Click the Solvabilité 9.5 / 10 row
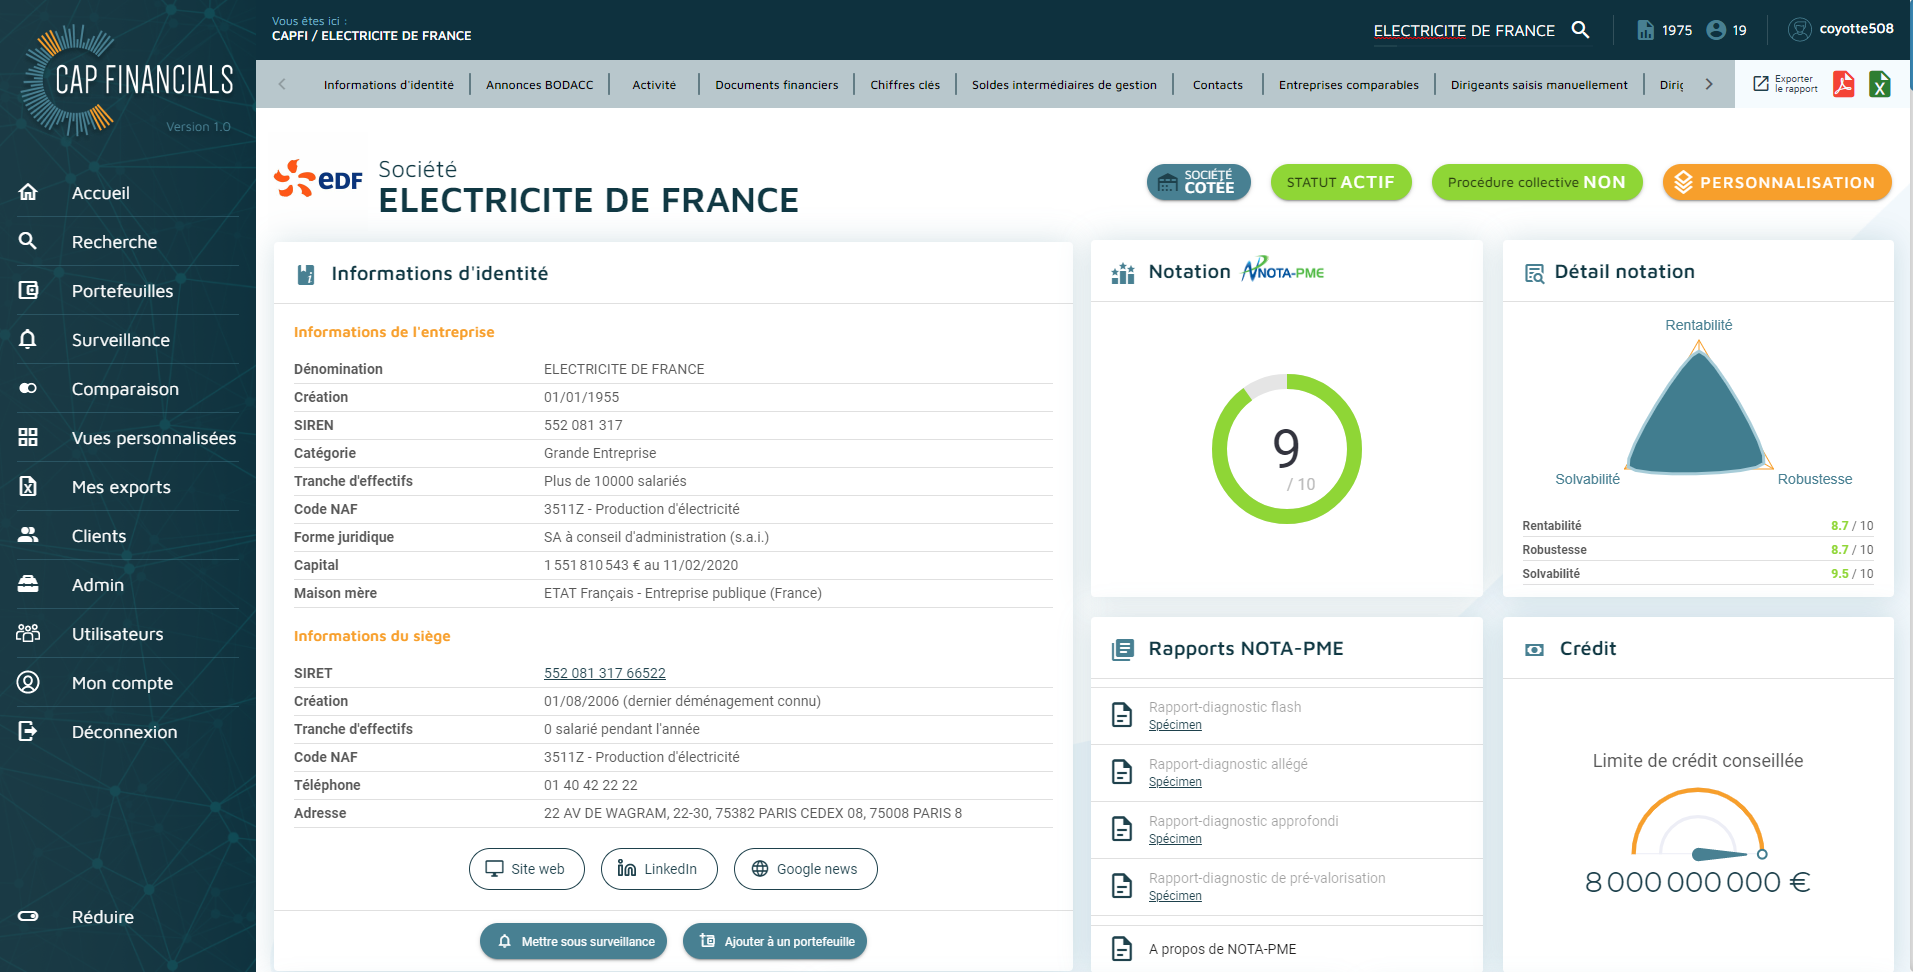 tap(1698, 573)
